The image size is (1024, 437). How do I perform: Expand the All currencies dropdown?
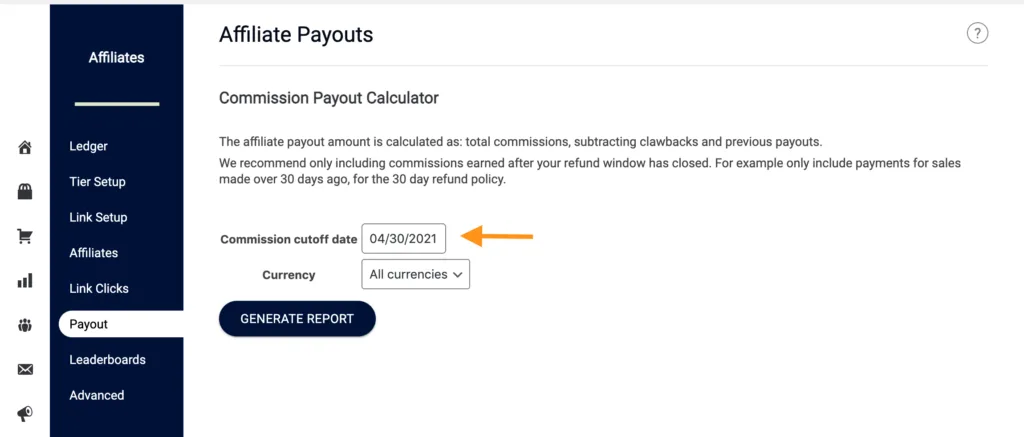pos(415,274)
